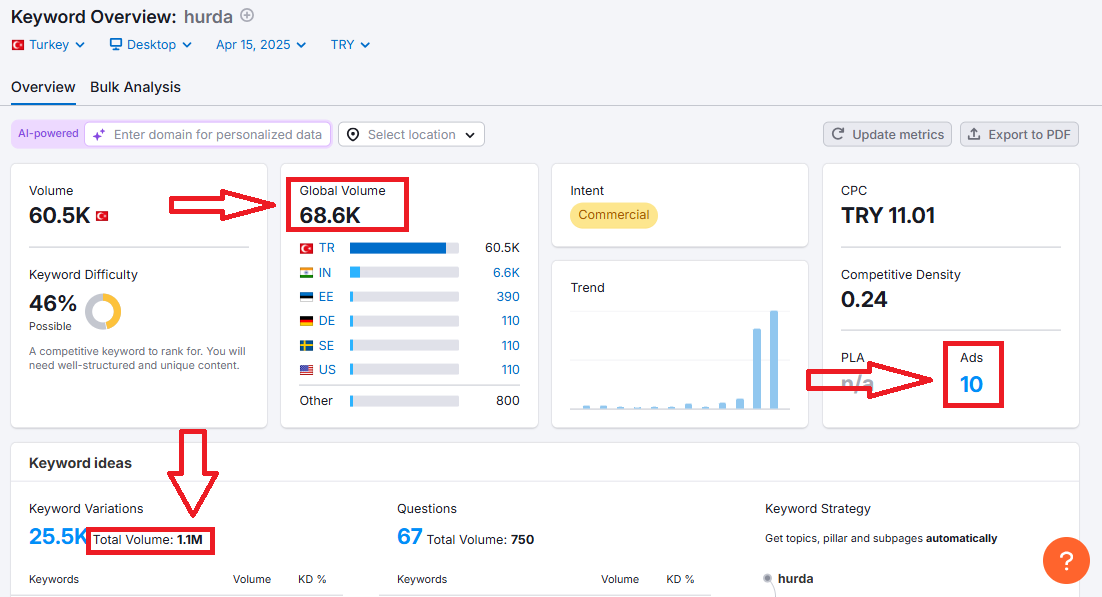1102x597 pixels.
Task: Click the Export to PDF button
Action: (1019, 134)
